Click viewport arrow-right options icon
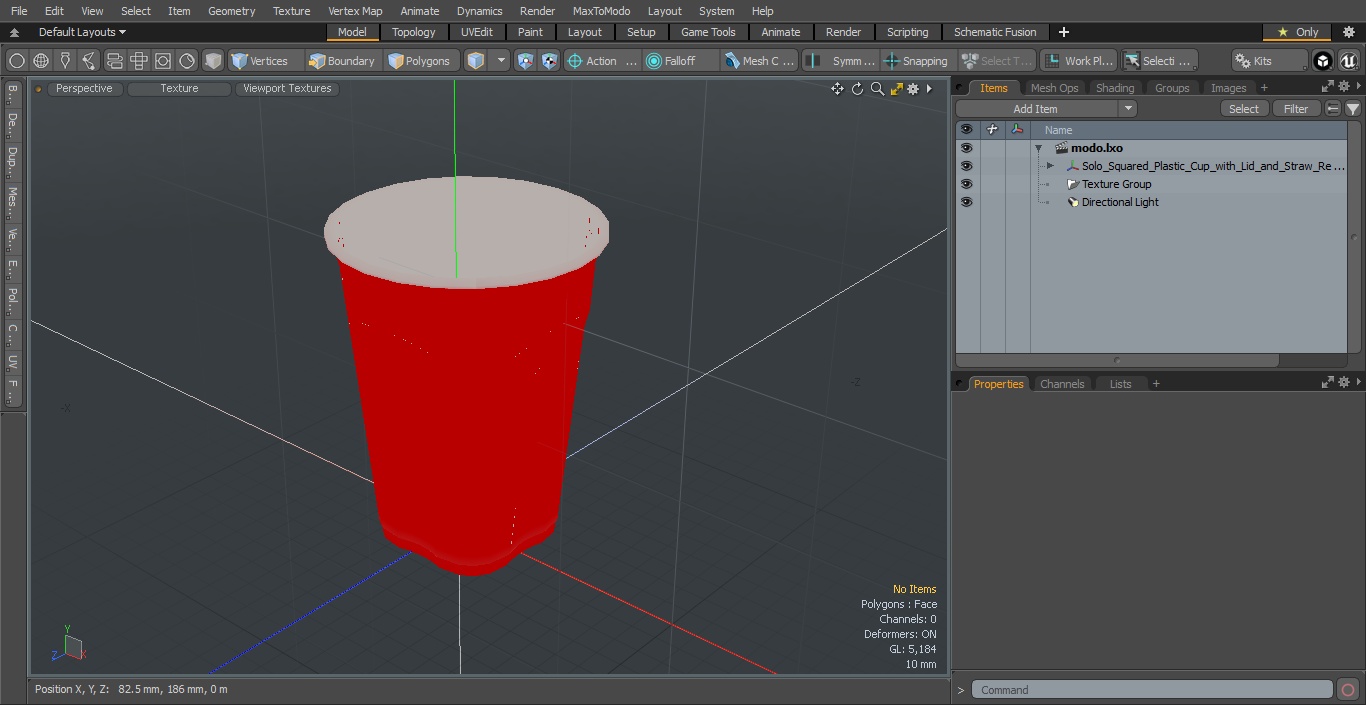 tap(929, 89)
